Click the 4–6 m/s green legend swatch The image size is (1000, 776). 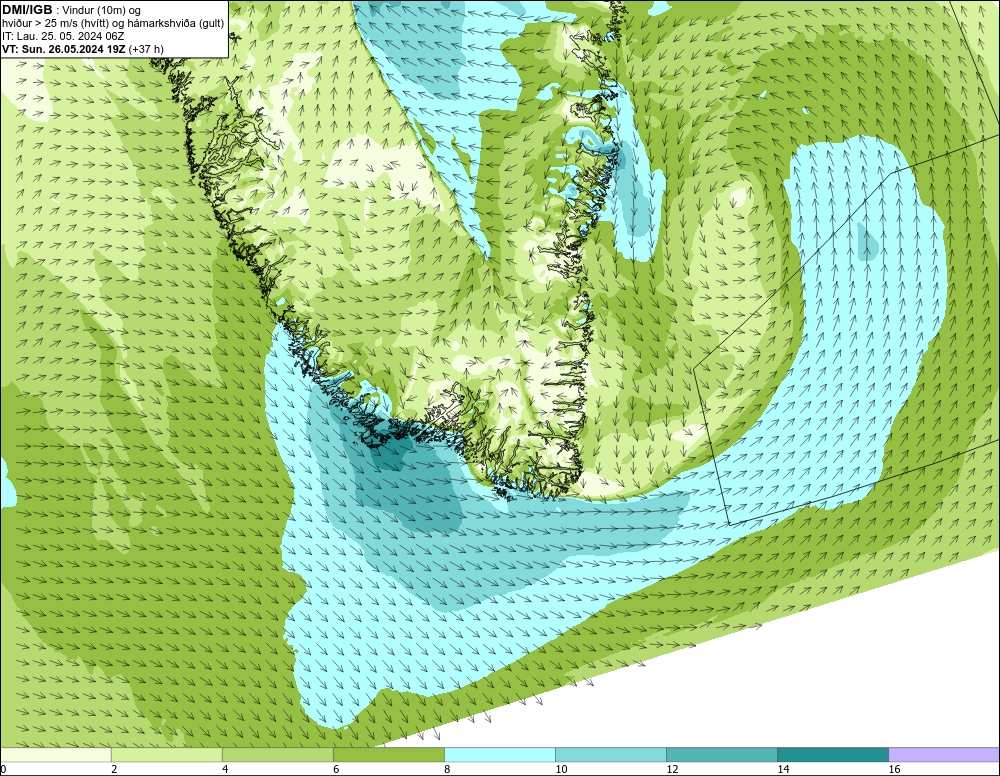[x=277, y=754]
